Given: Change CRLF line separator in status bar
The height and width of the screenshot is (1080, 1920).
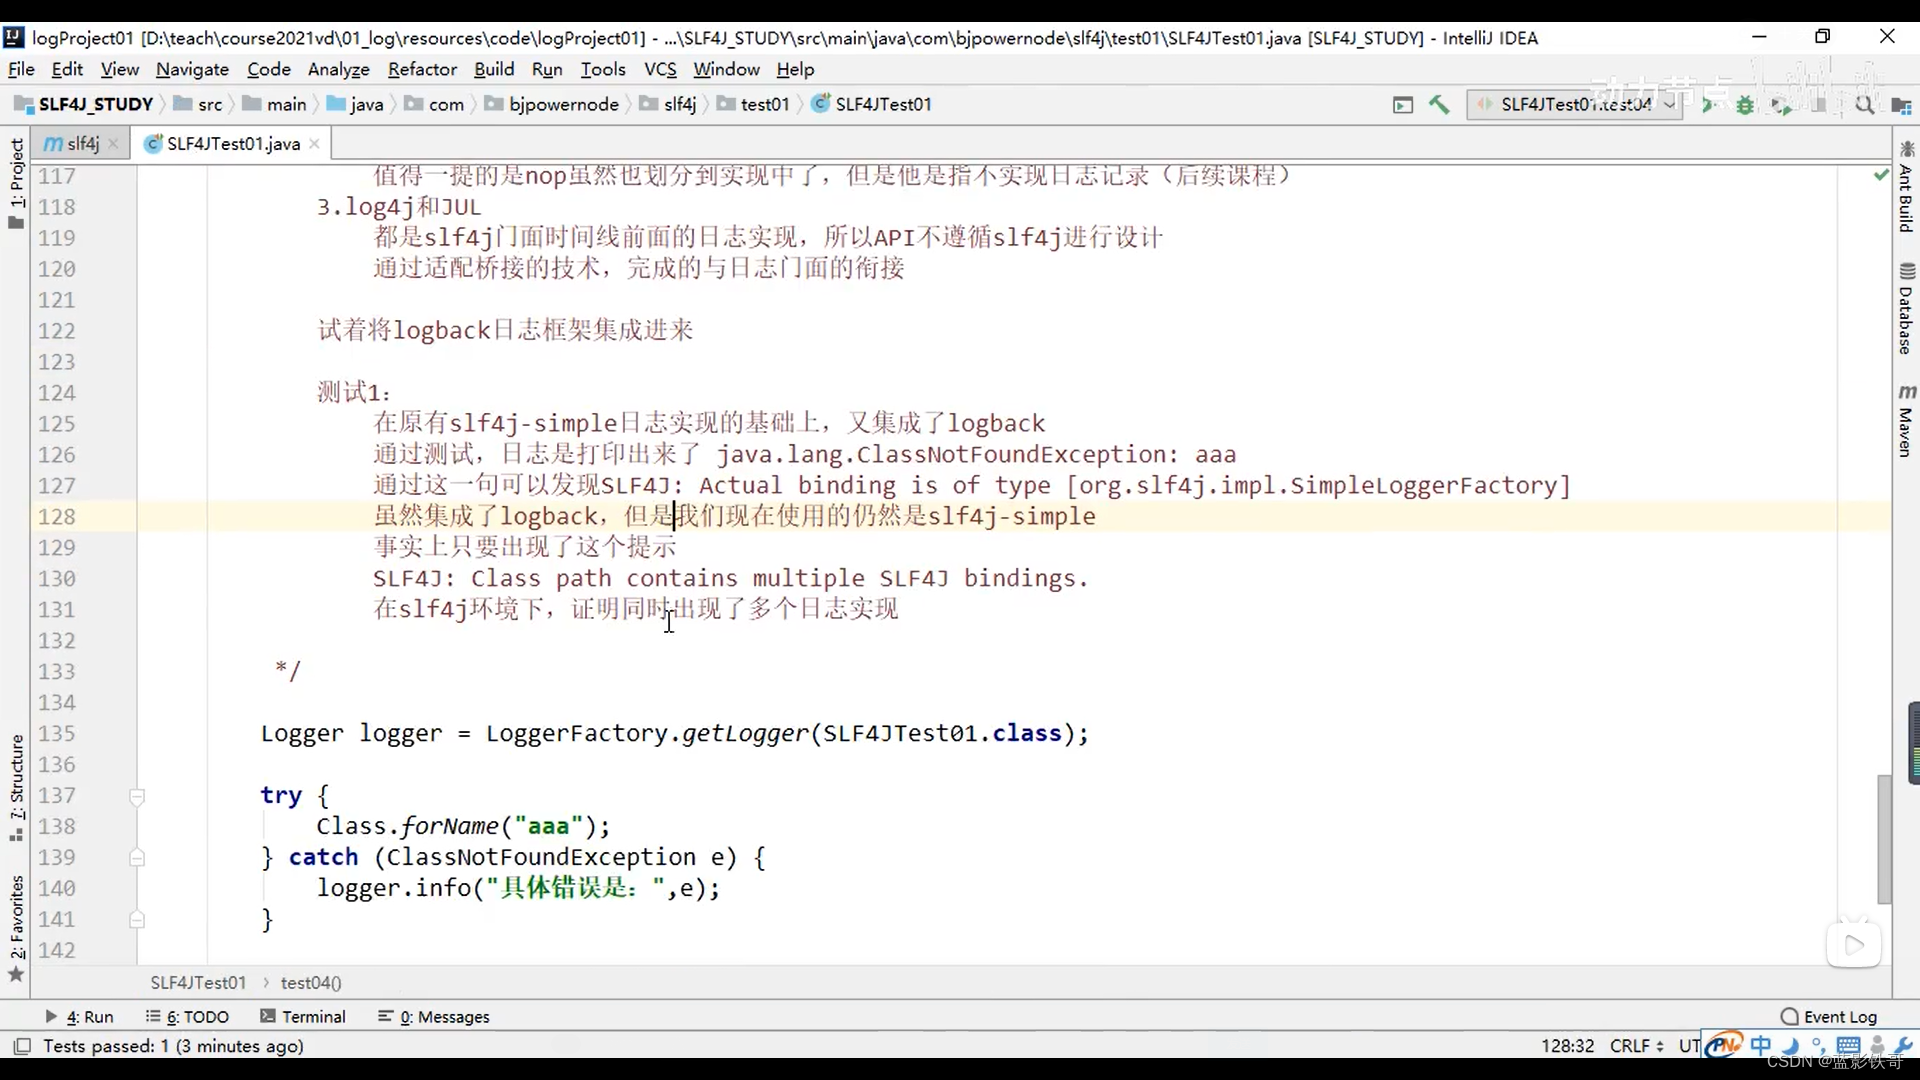Looking at the screenshot, I should 1636,1046.
